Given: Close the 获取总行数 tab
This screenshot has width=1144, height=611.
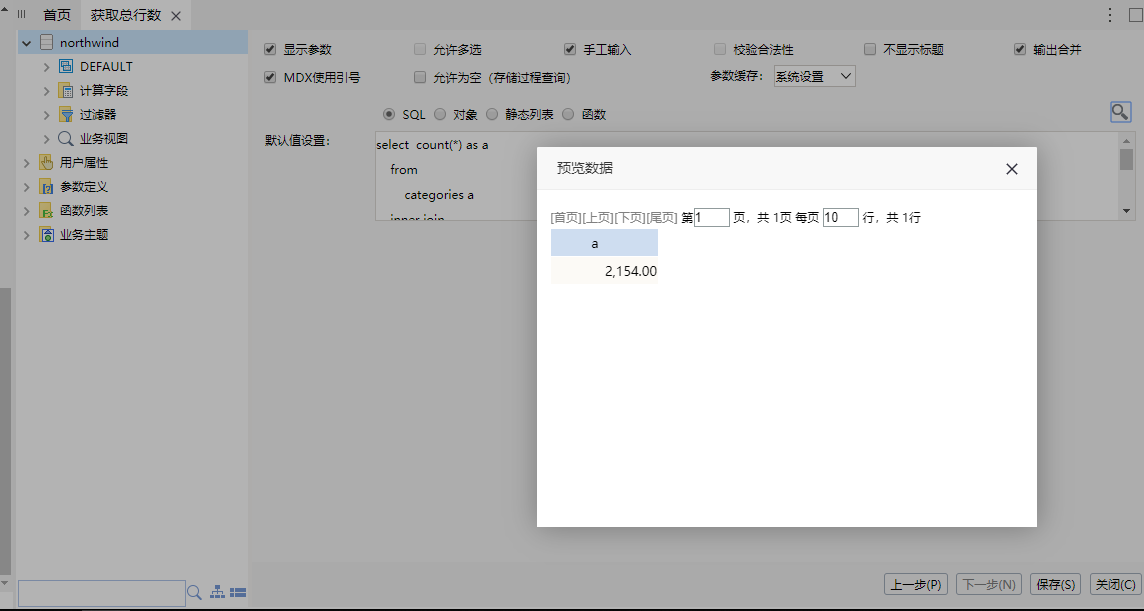Looking at the screenshot, I should [x=176, y=16].
